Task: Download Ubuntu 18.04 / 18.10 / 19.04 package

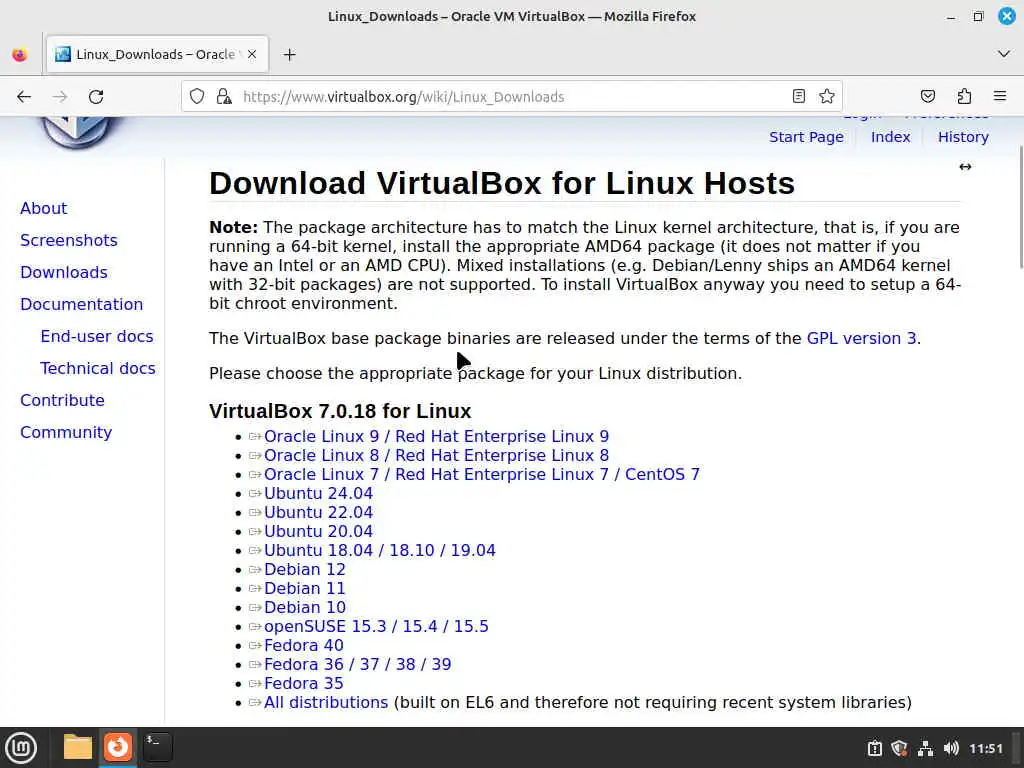Action: (379, 550)
